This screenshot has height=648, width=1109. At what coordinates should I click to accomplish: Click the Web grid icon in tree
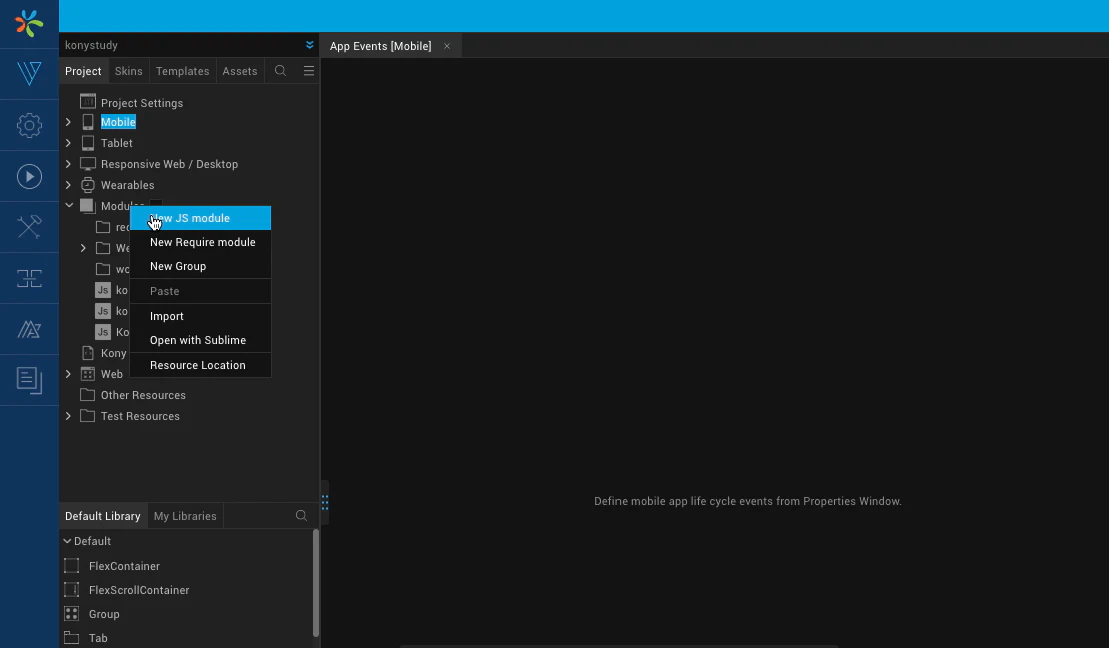tap(88, 374)
